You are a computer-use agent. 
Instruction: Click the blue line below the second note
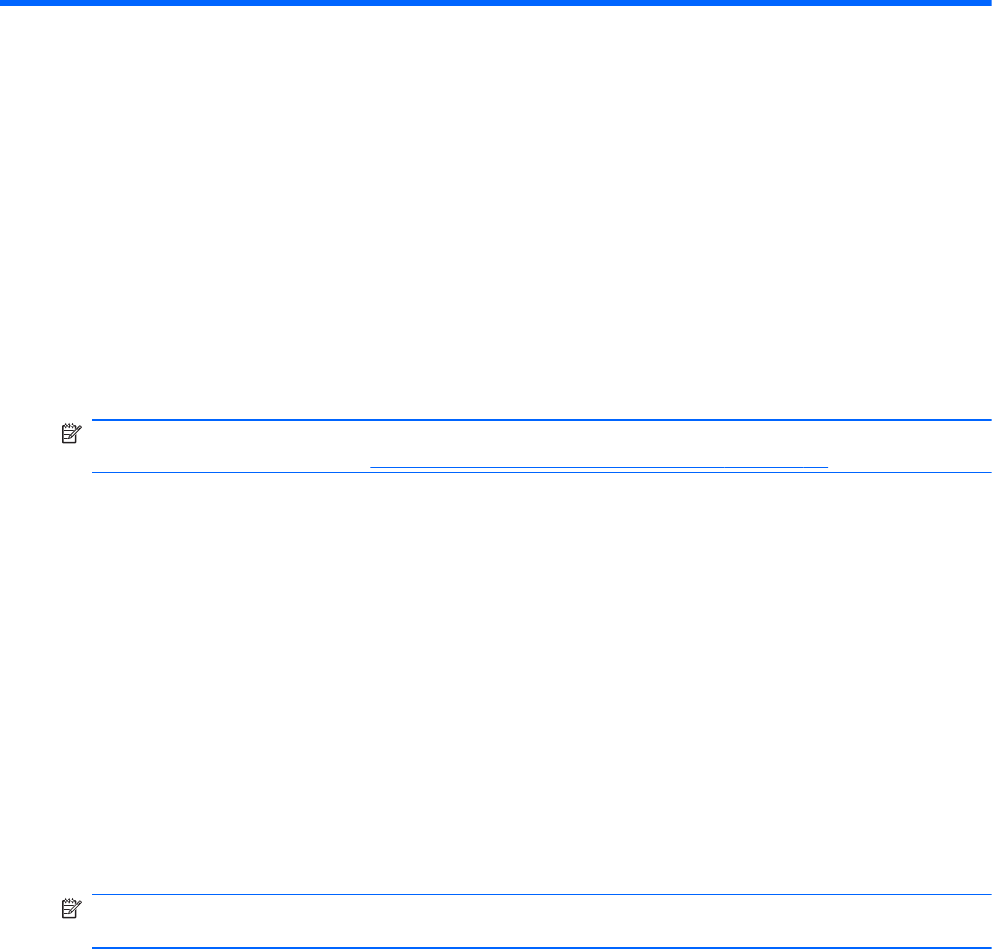540,947
